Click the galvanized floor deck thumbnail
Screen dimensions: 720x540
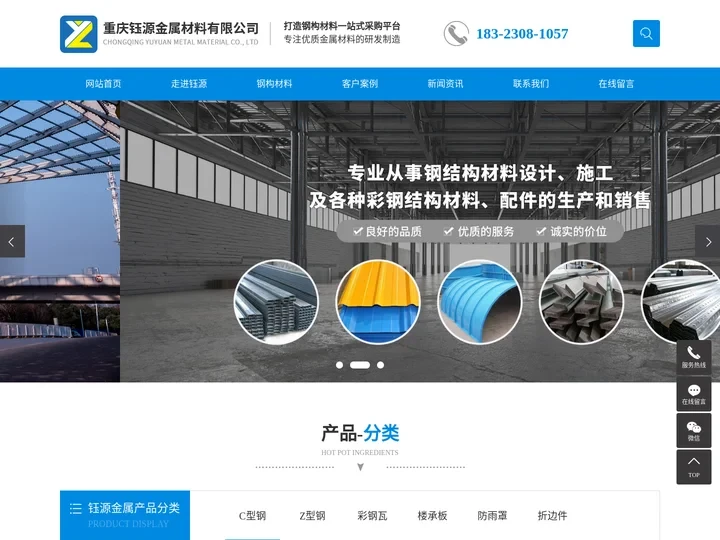tap(681, 301)
